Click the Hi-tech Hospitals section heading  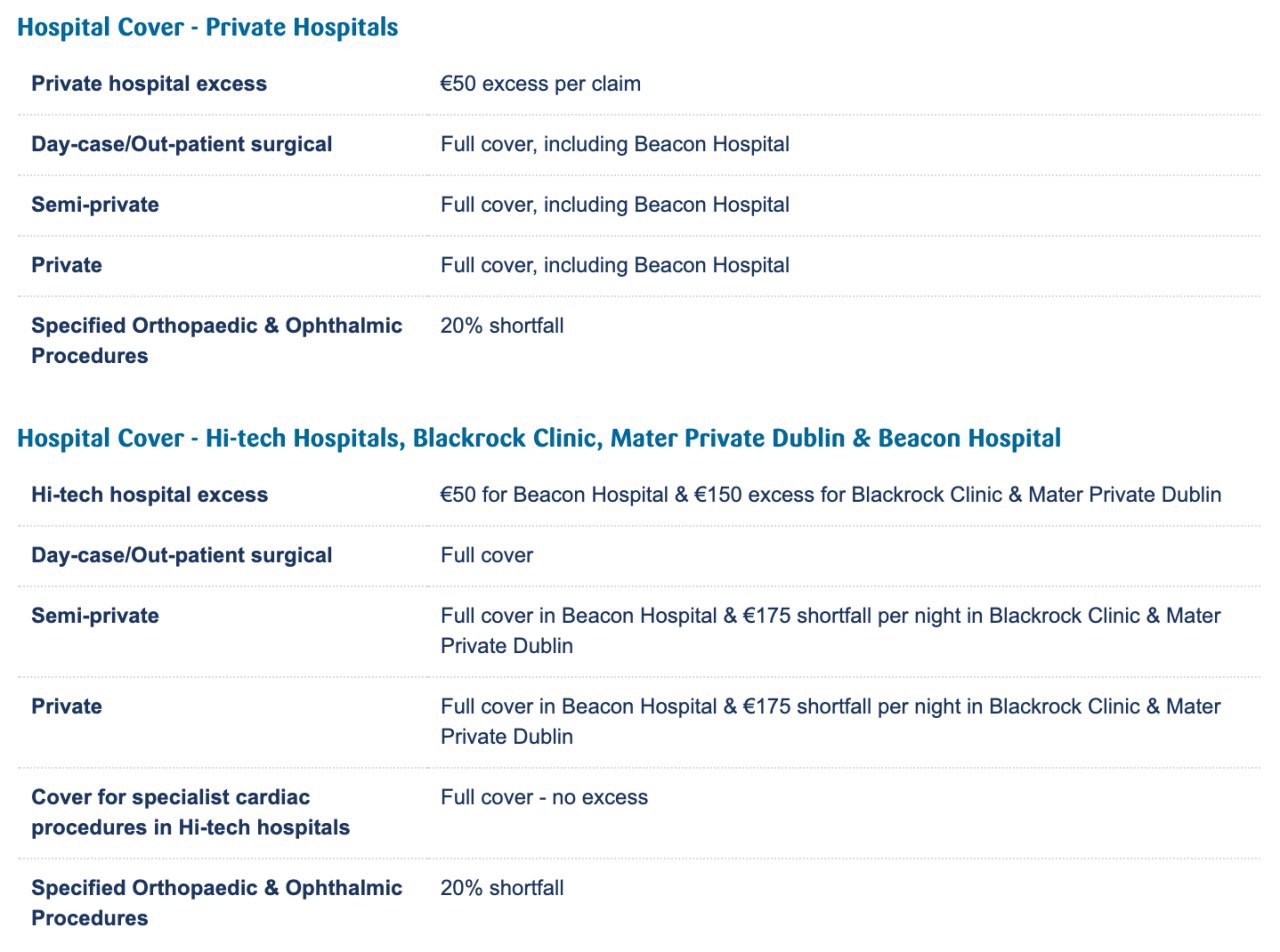click(x=539, y=439)
